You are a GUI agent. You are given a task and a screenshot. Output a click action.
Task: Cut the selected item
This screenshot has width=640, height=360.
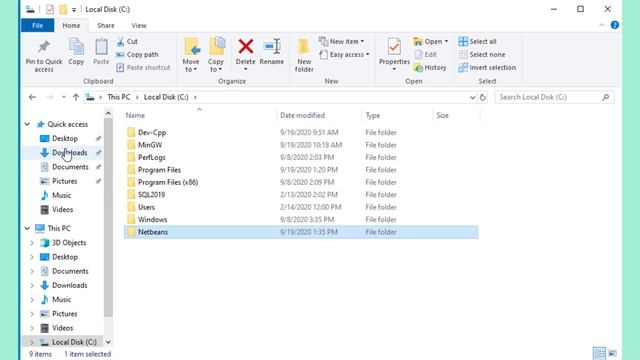[127, 42]
